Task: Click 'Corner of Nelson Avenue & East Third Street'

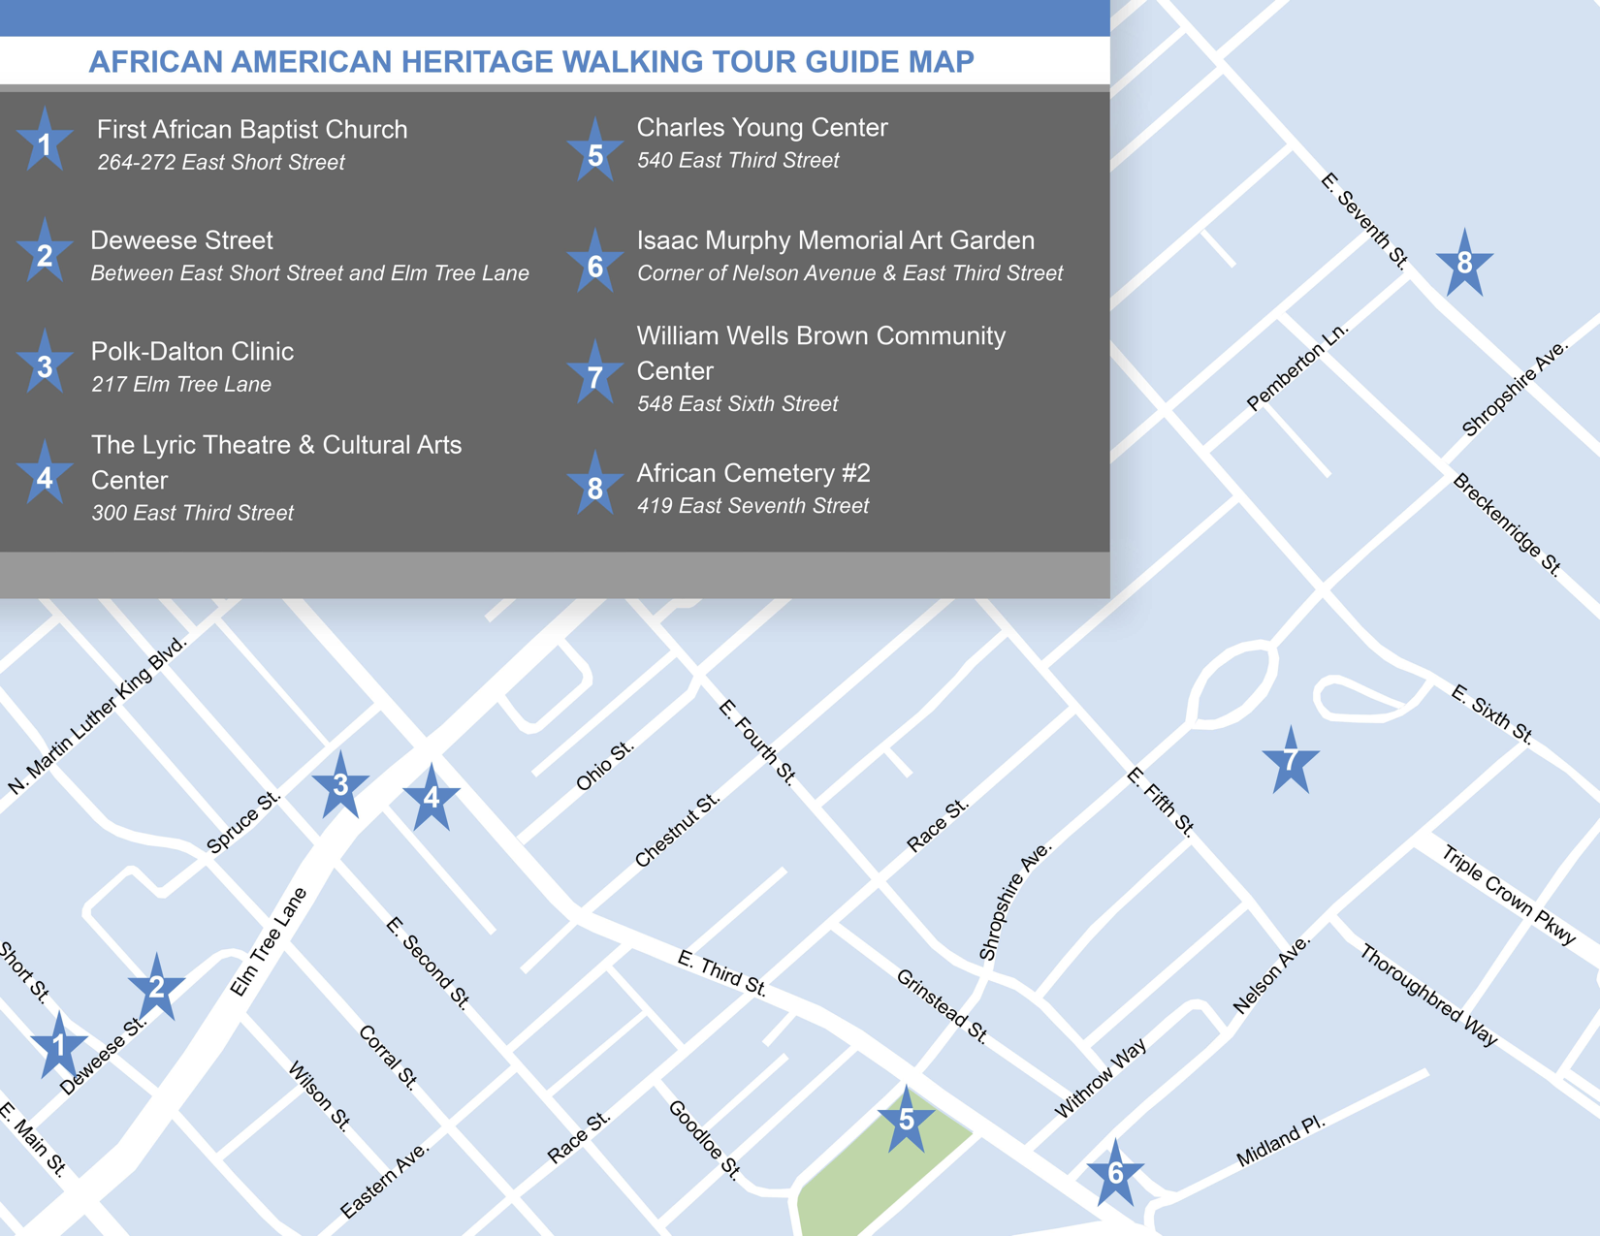Action: pos(850,273)
